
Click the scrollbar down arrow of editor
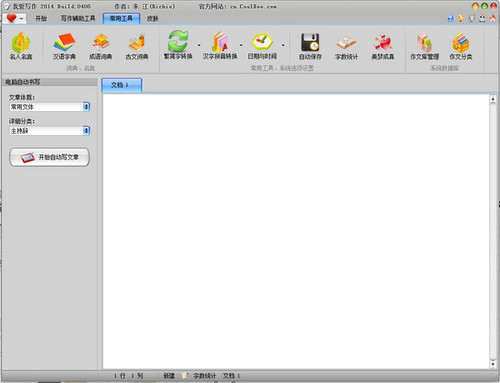[x=493, y=364]
